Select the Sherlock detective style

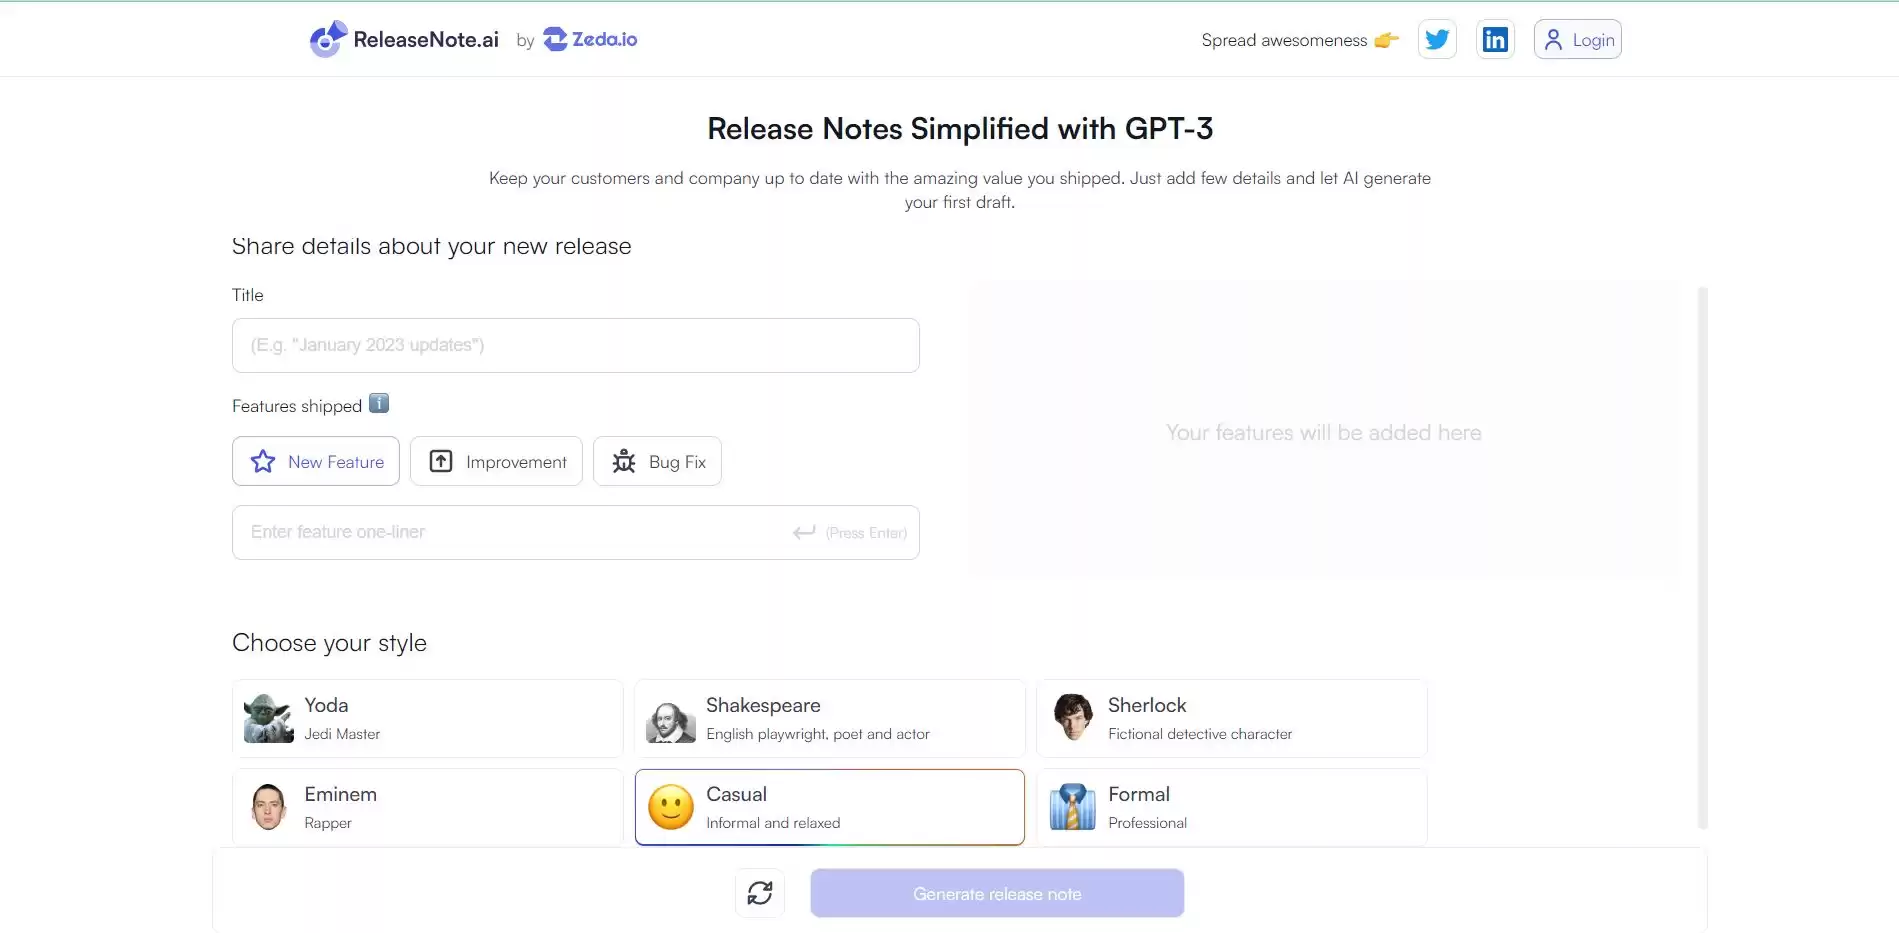click(x=1229, y=717)
